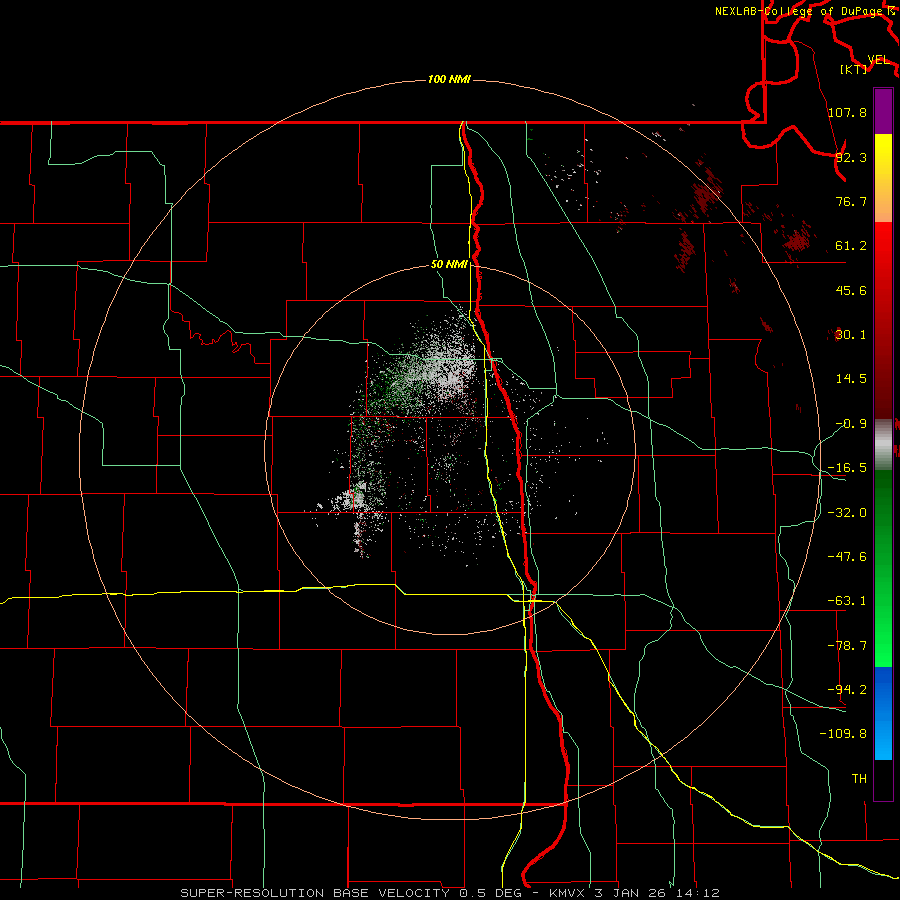Click the -109.8 legend value
This screenshot has height=900, width=900.
pyautogui.click(x=843, y=734)
